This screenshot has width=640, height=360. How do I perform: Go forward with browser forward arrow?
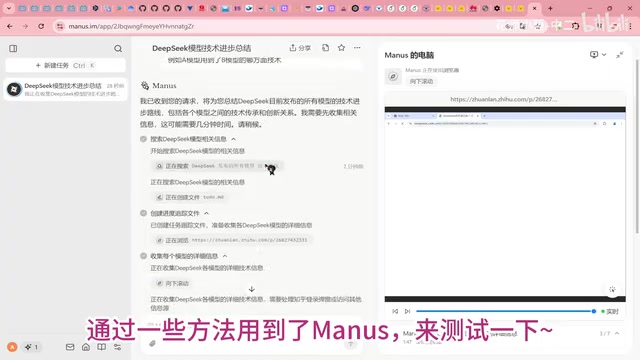(25, 26)
